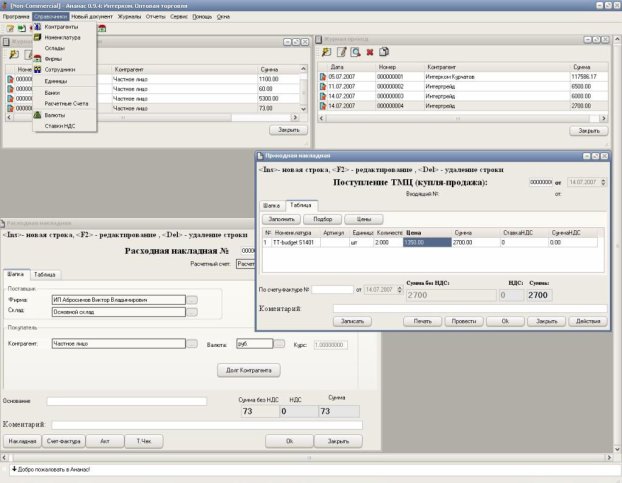Click Заполнить button
622x483 pixels.
[x=281, y=219]
